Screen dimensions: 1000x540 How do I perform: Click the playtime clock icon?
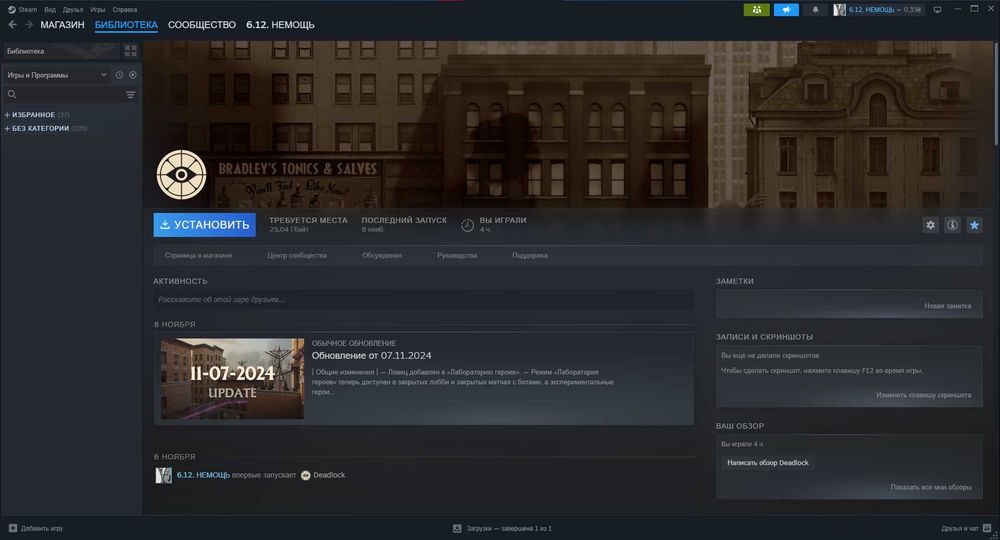[x=467, y=225]
